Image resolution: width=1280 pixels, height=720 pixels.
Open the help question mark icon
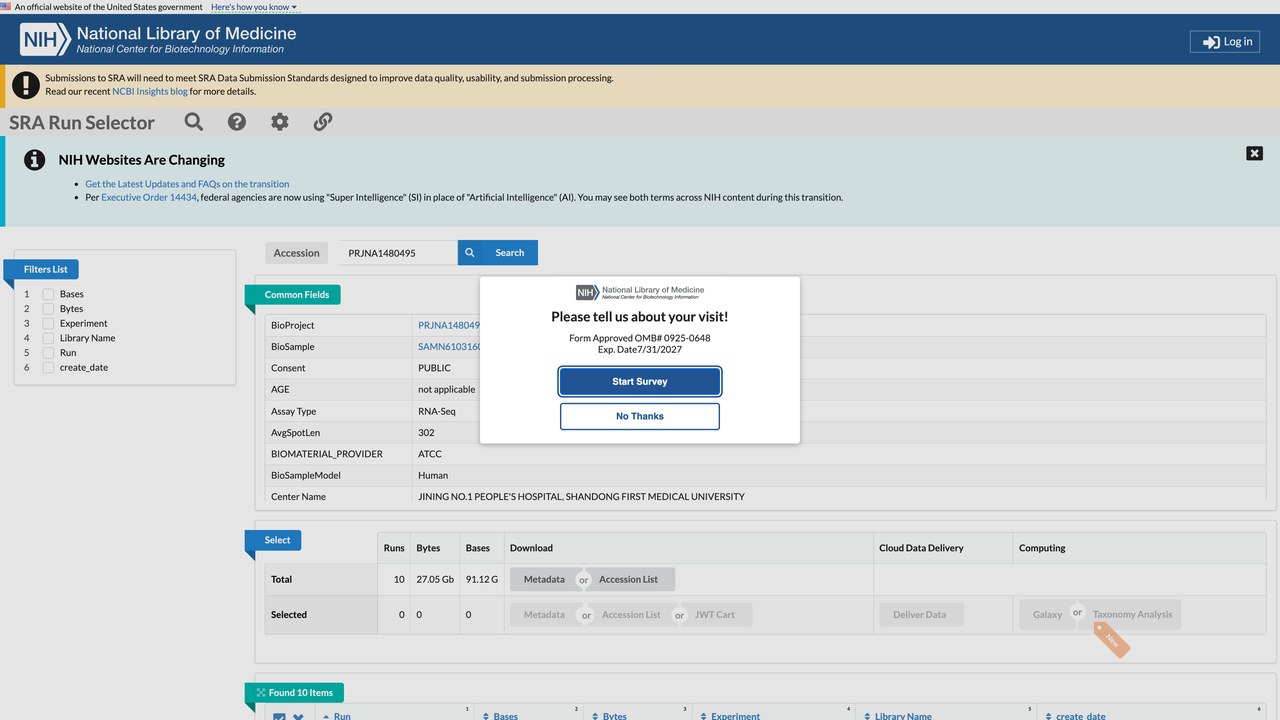[x=237, y=122]
